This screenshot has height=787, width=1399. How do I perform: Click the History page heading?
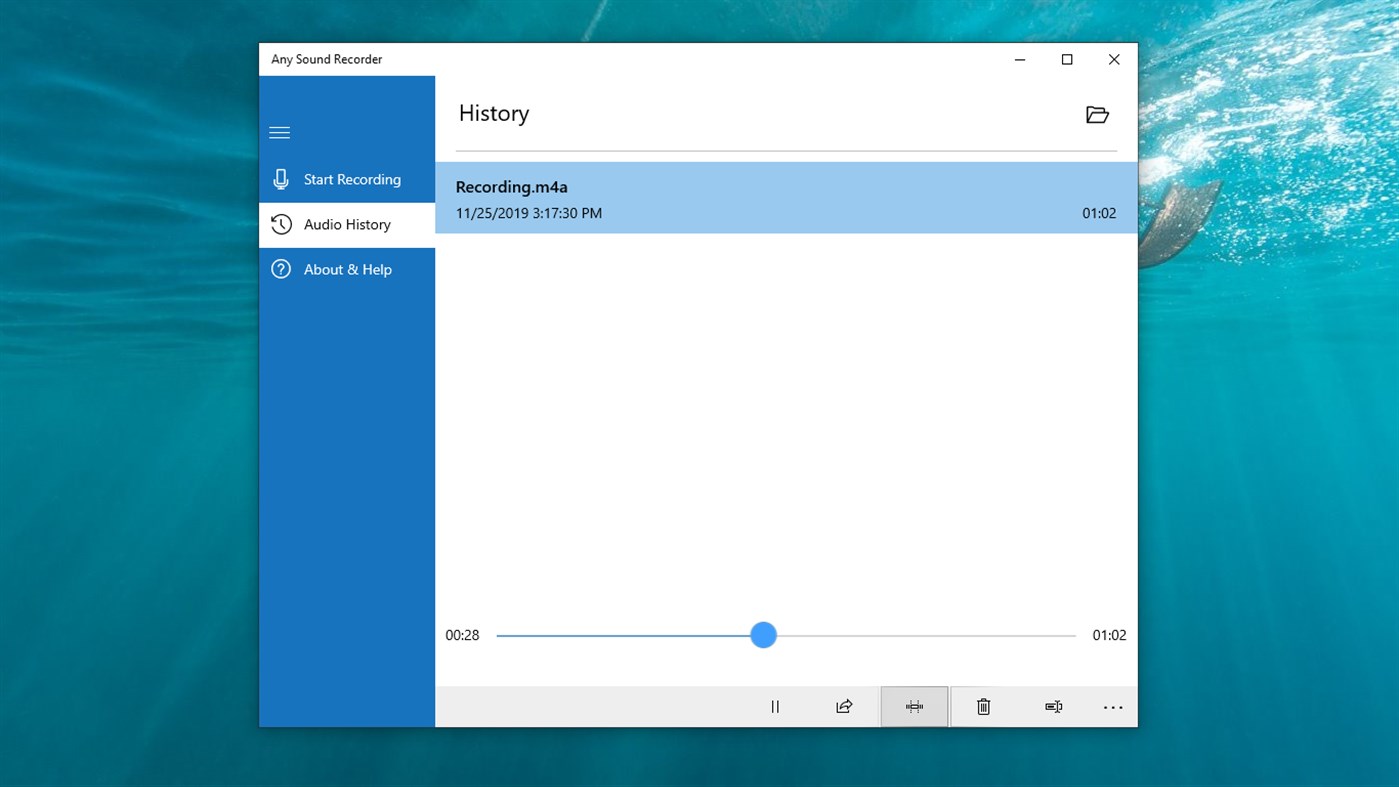pyautogui.click(x=493, y=113)
